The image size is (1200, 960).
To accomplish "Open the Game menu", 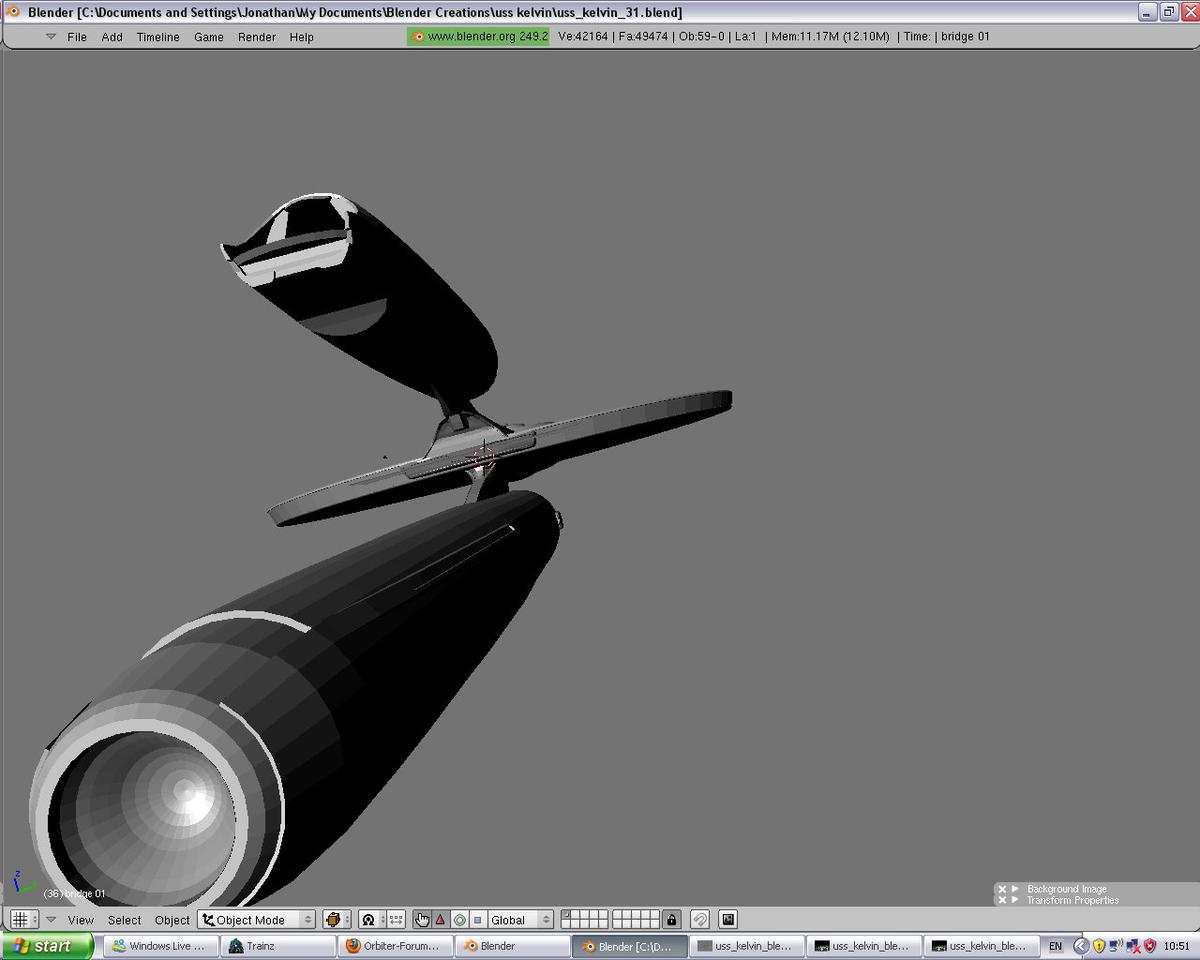I will 208,37.
